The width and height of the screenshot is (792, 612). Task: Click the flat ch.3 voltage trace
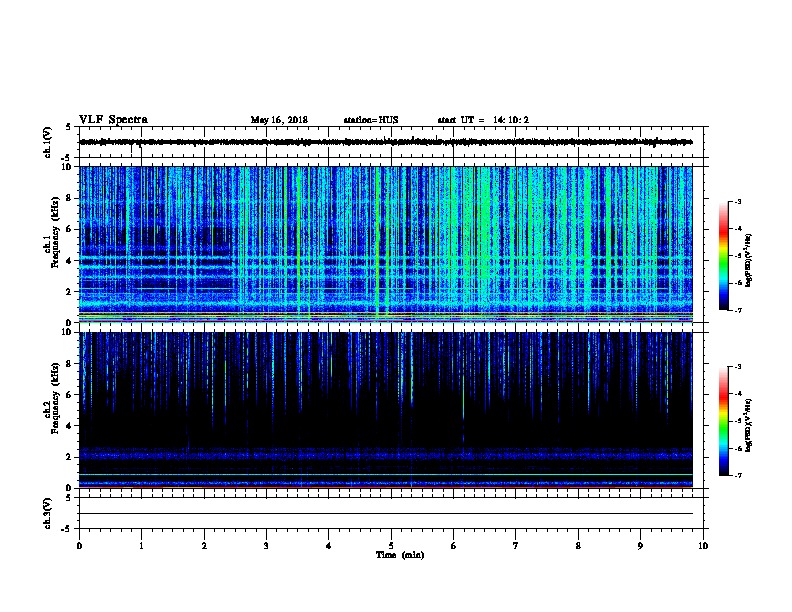(386, 514)
